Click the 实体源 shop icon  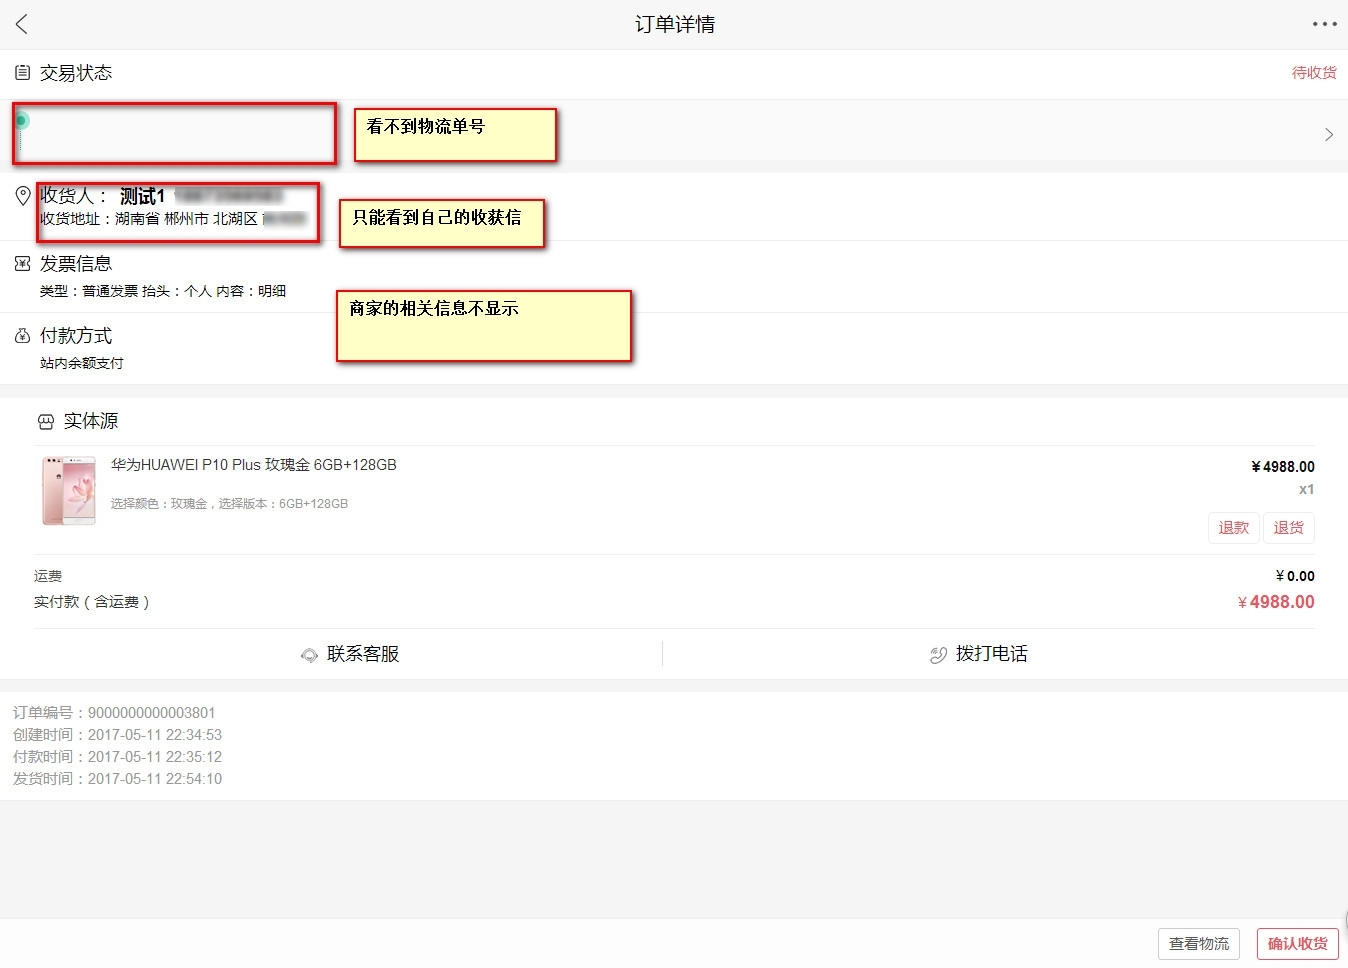46,422
